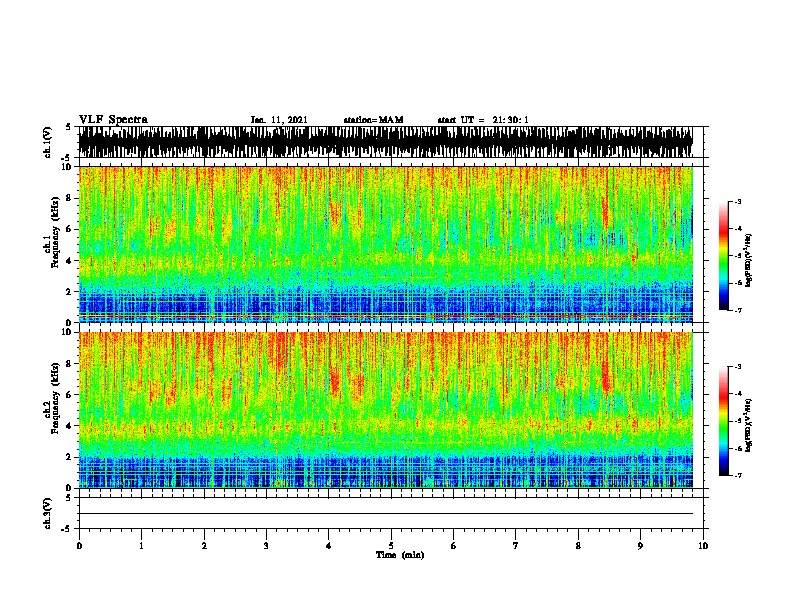Click the time axis tick label "1"

pos(141,546)
